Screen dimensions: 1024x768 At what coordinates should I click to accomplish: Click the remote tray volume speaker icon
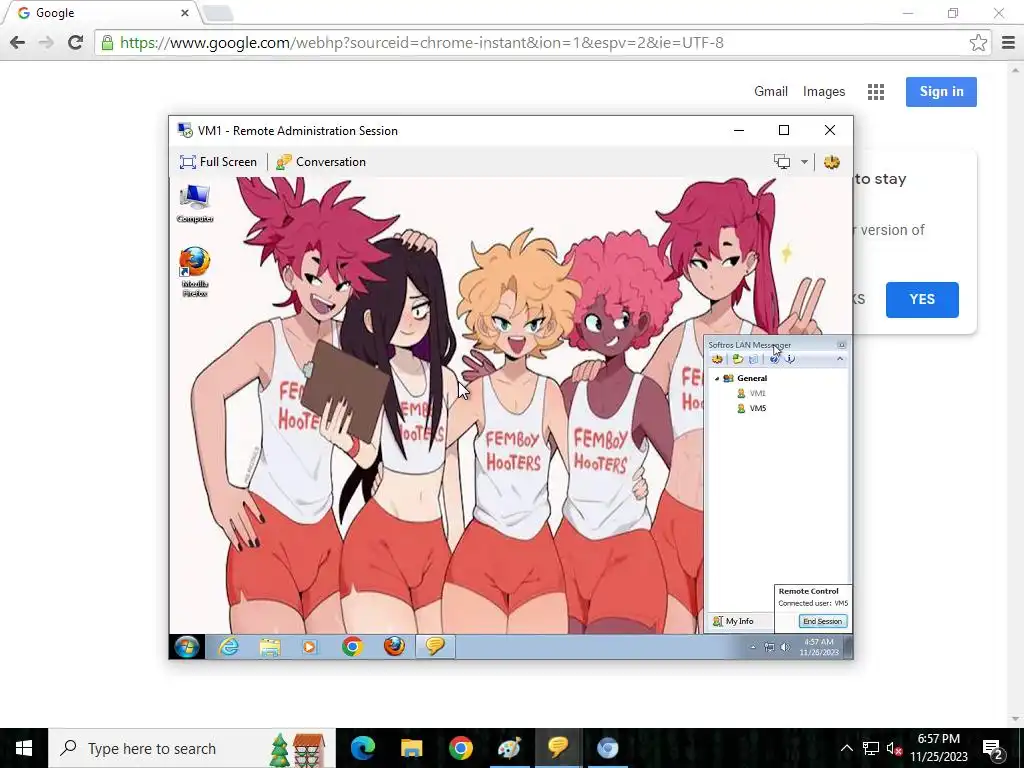785,647
